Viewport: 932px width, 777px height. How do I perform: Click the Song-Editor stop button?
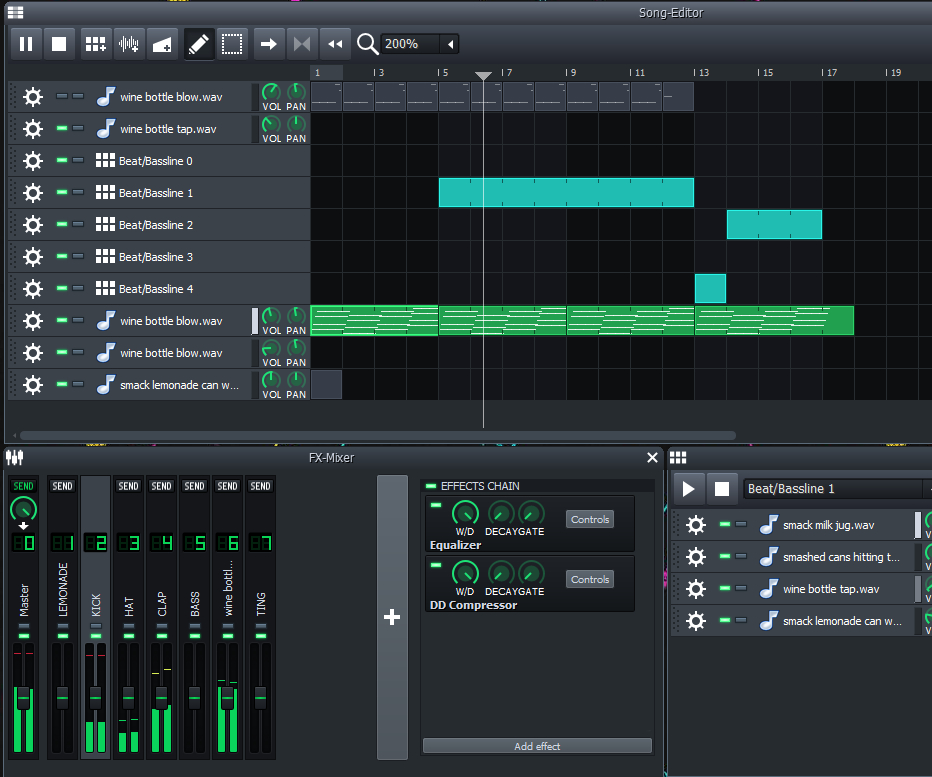click(x=59, y=44)
